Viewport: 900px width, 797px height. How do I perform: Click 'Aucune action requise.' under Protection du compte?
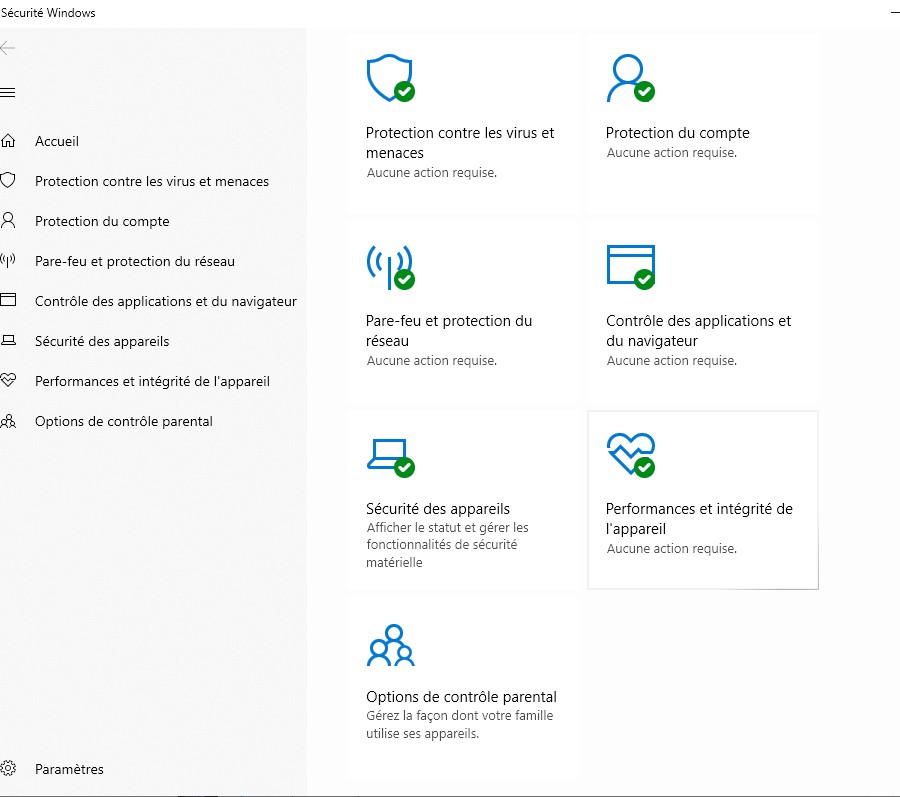click(x=672, y=153)
